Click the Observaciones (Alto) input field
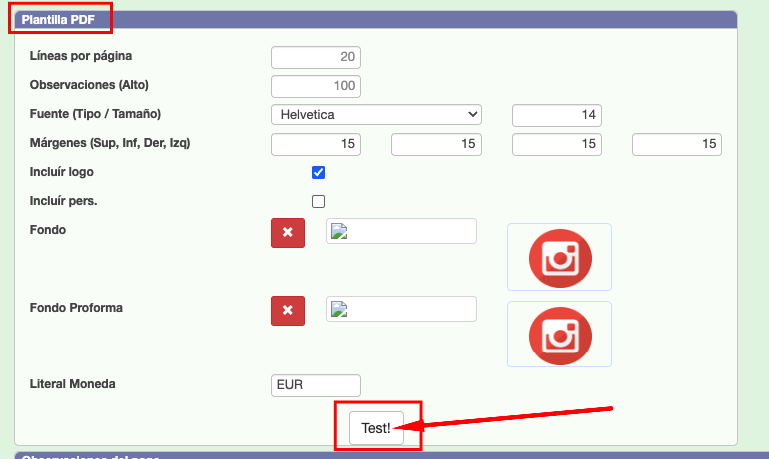769x459 pixels. [x=316, y=86]
